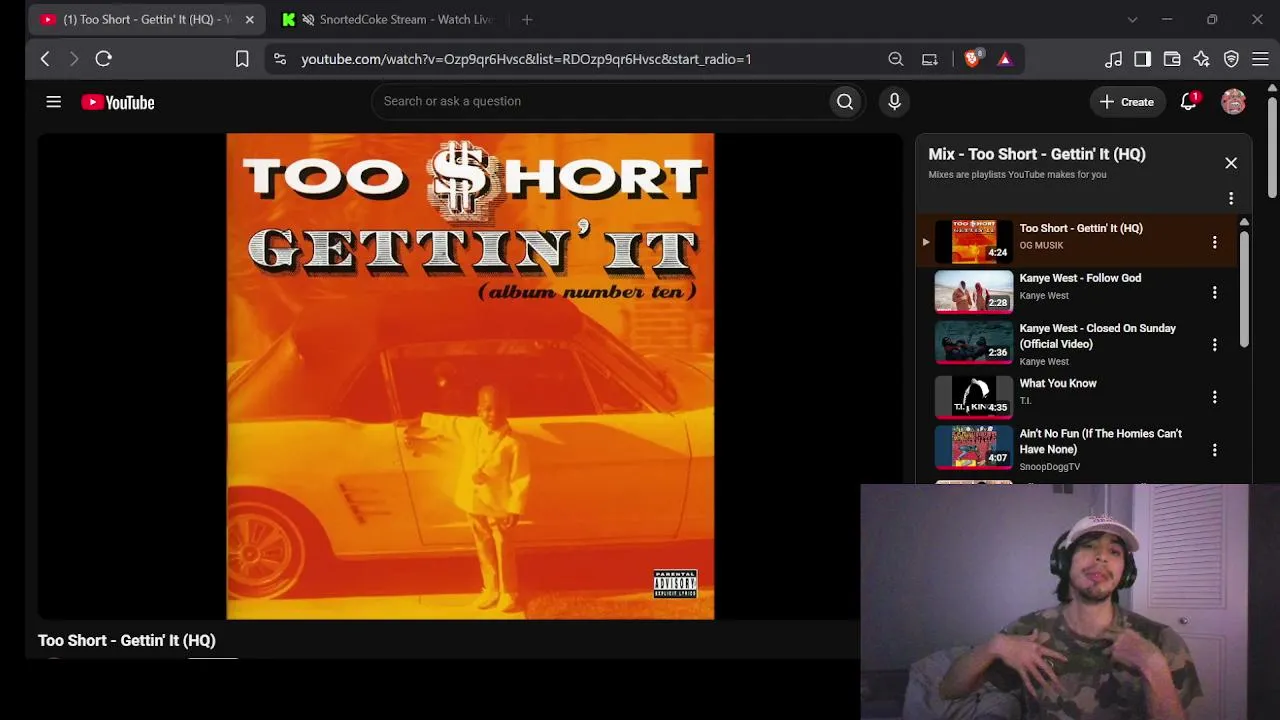The width and height of the screenshot is (1280, 720).
Task: Open the music note playlist icon
Action: tap(1113, 59)
